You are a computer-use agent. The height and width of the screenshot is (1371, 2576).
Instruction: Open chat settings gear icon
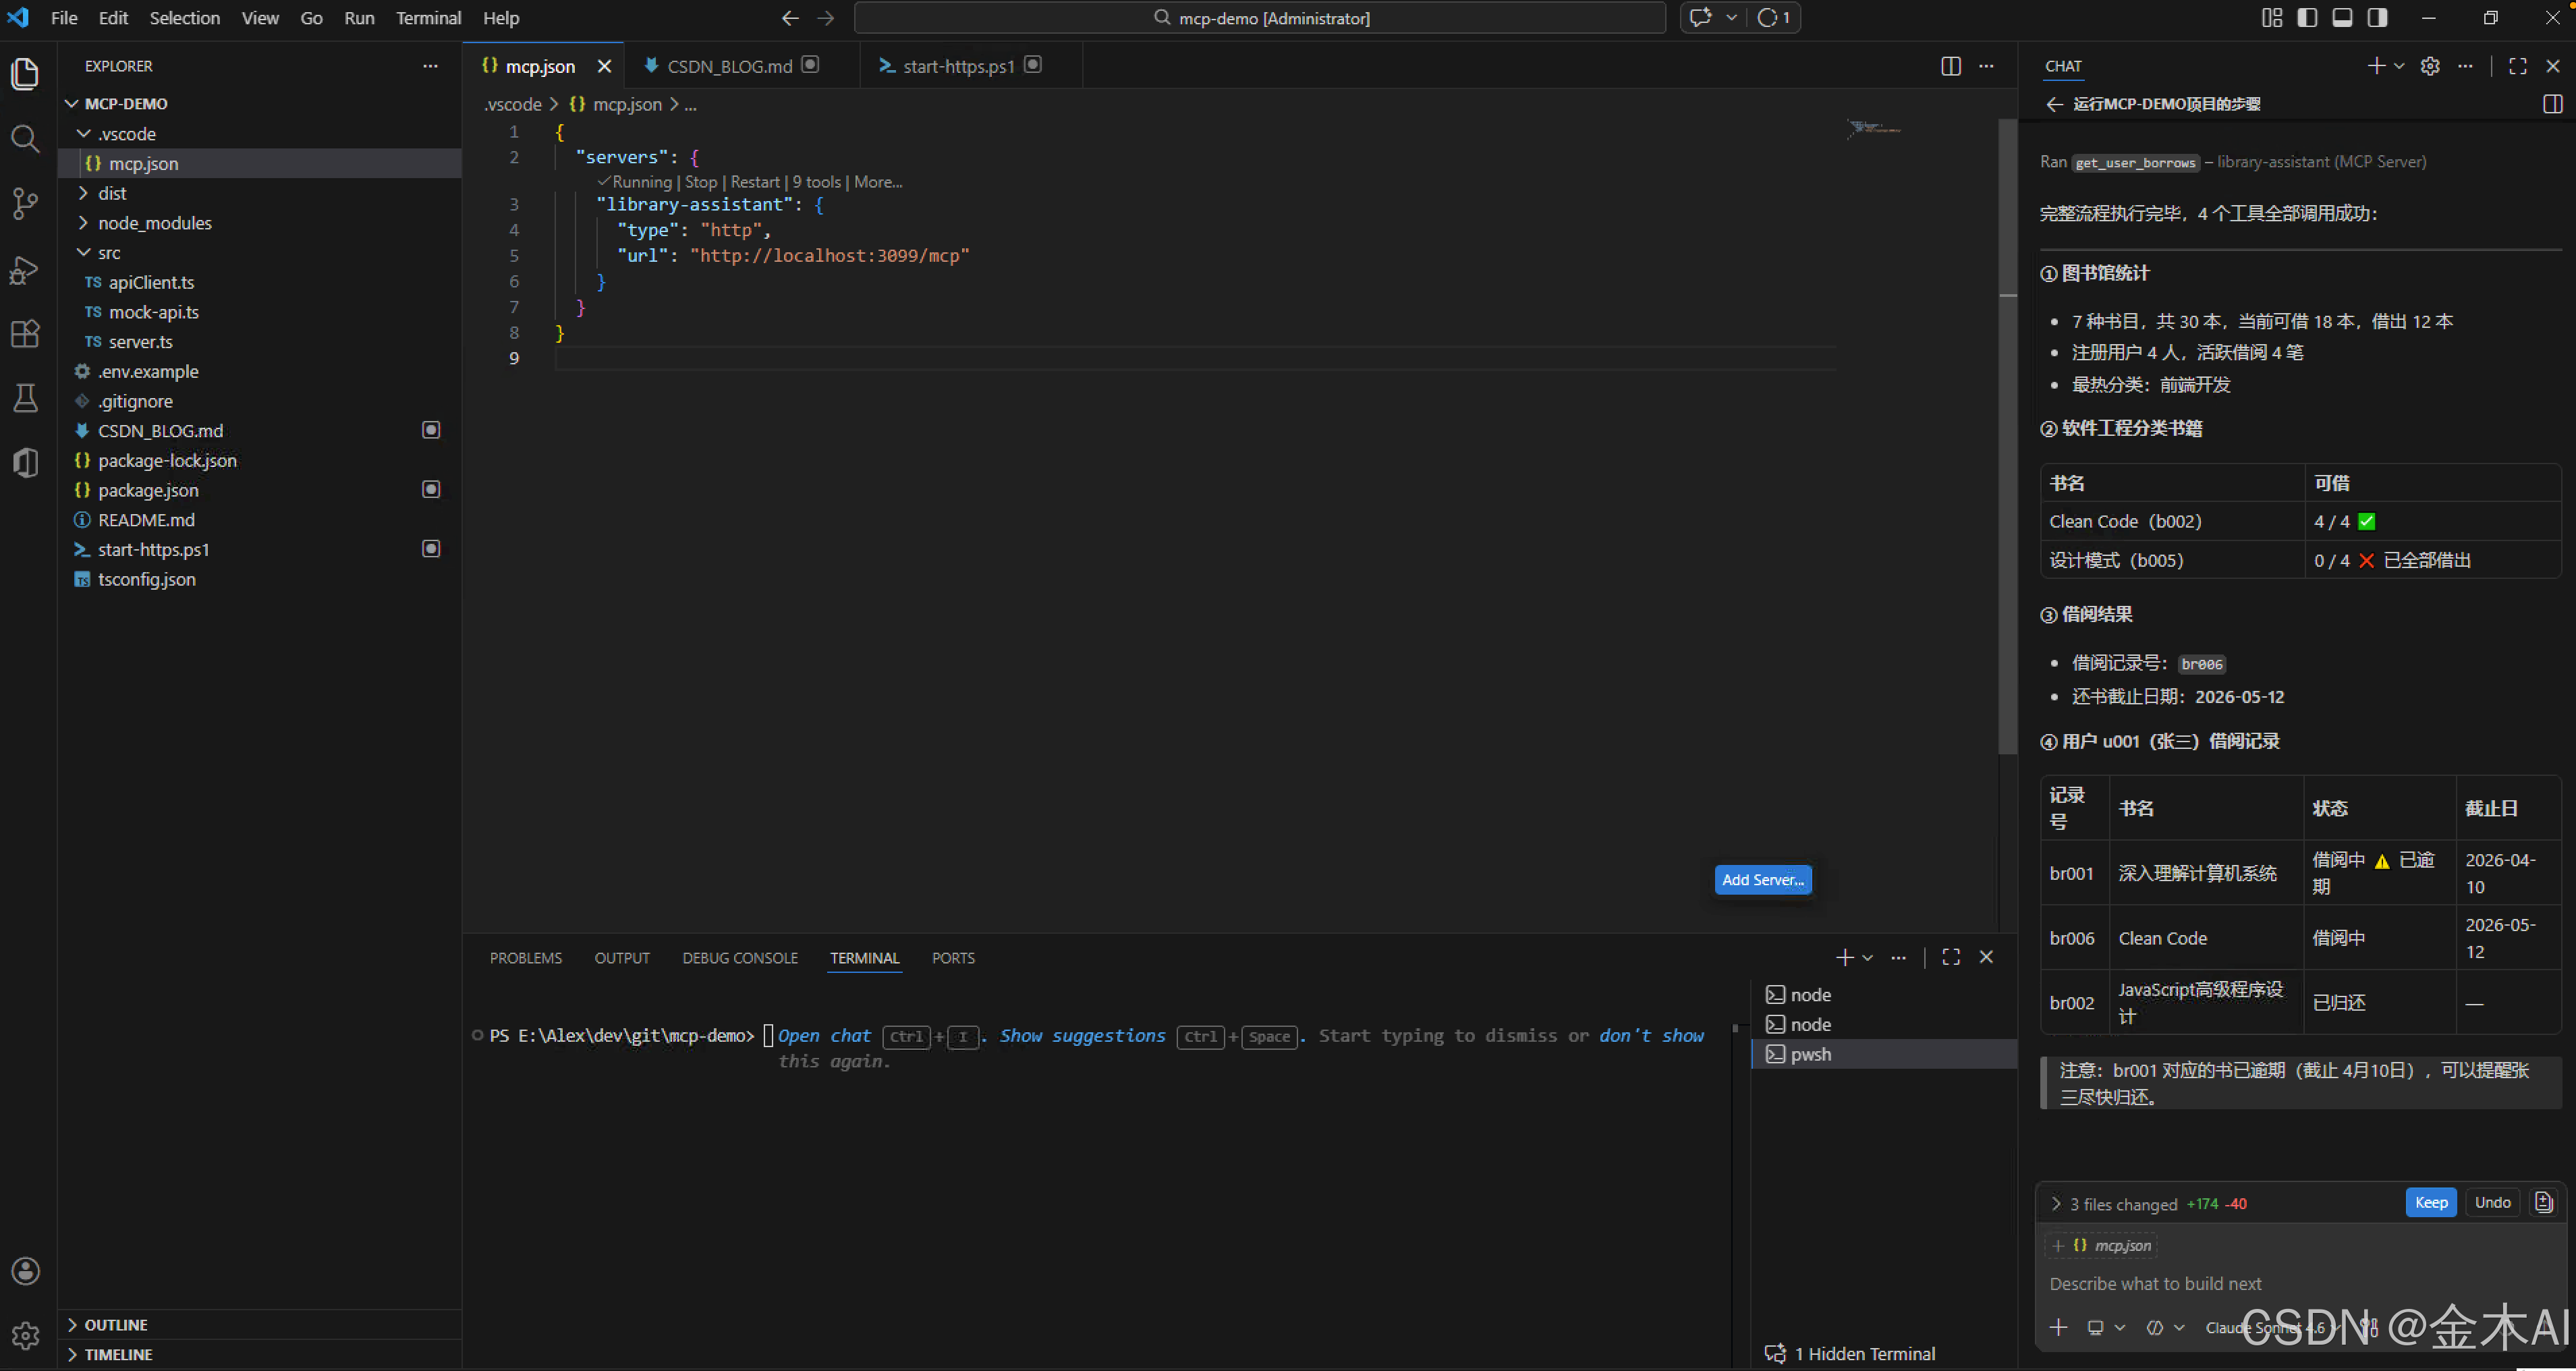(2430, 66)
